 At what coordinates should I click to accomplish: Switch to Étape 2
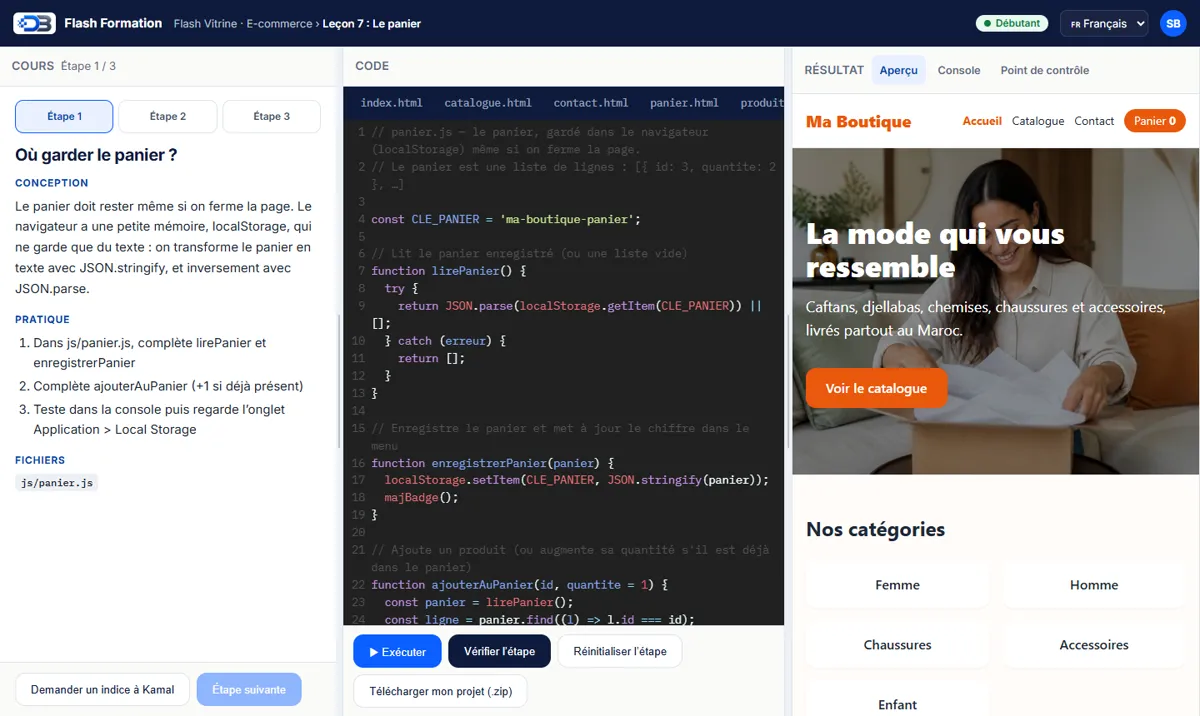click(x=167, y=116)
